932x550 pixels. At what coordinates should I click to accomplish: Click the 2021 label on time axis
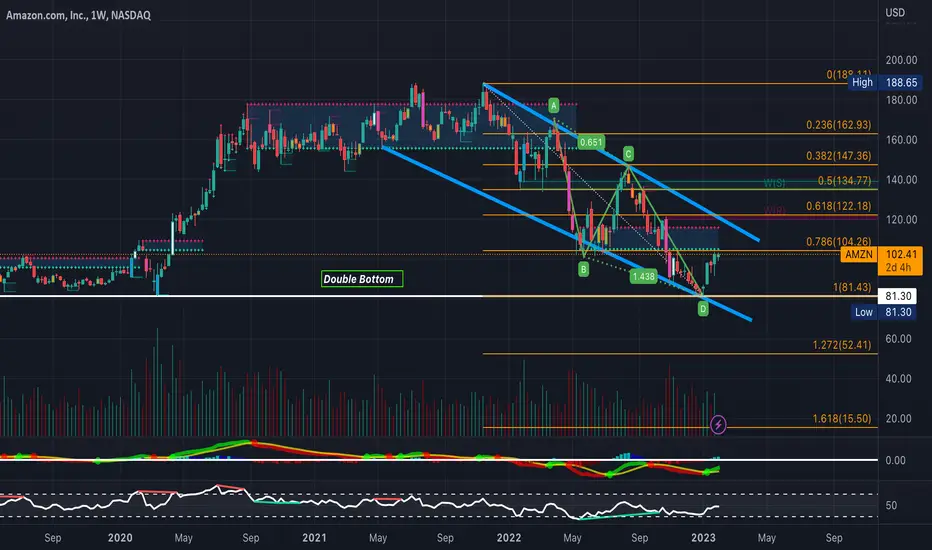point(314,538)
